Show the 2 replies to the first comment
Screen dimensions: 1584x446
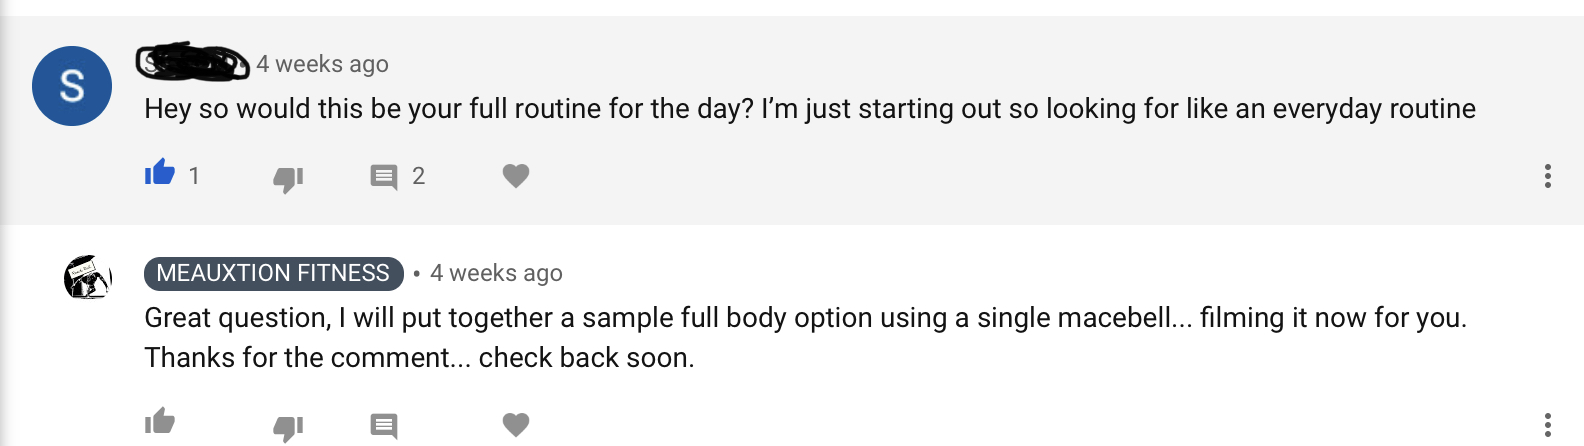click(x=418, y=176)
